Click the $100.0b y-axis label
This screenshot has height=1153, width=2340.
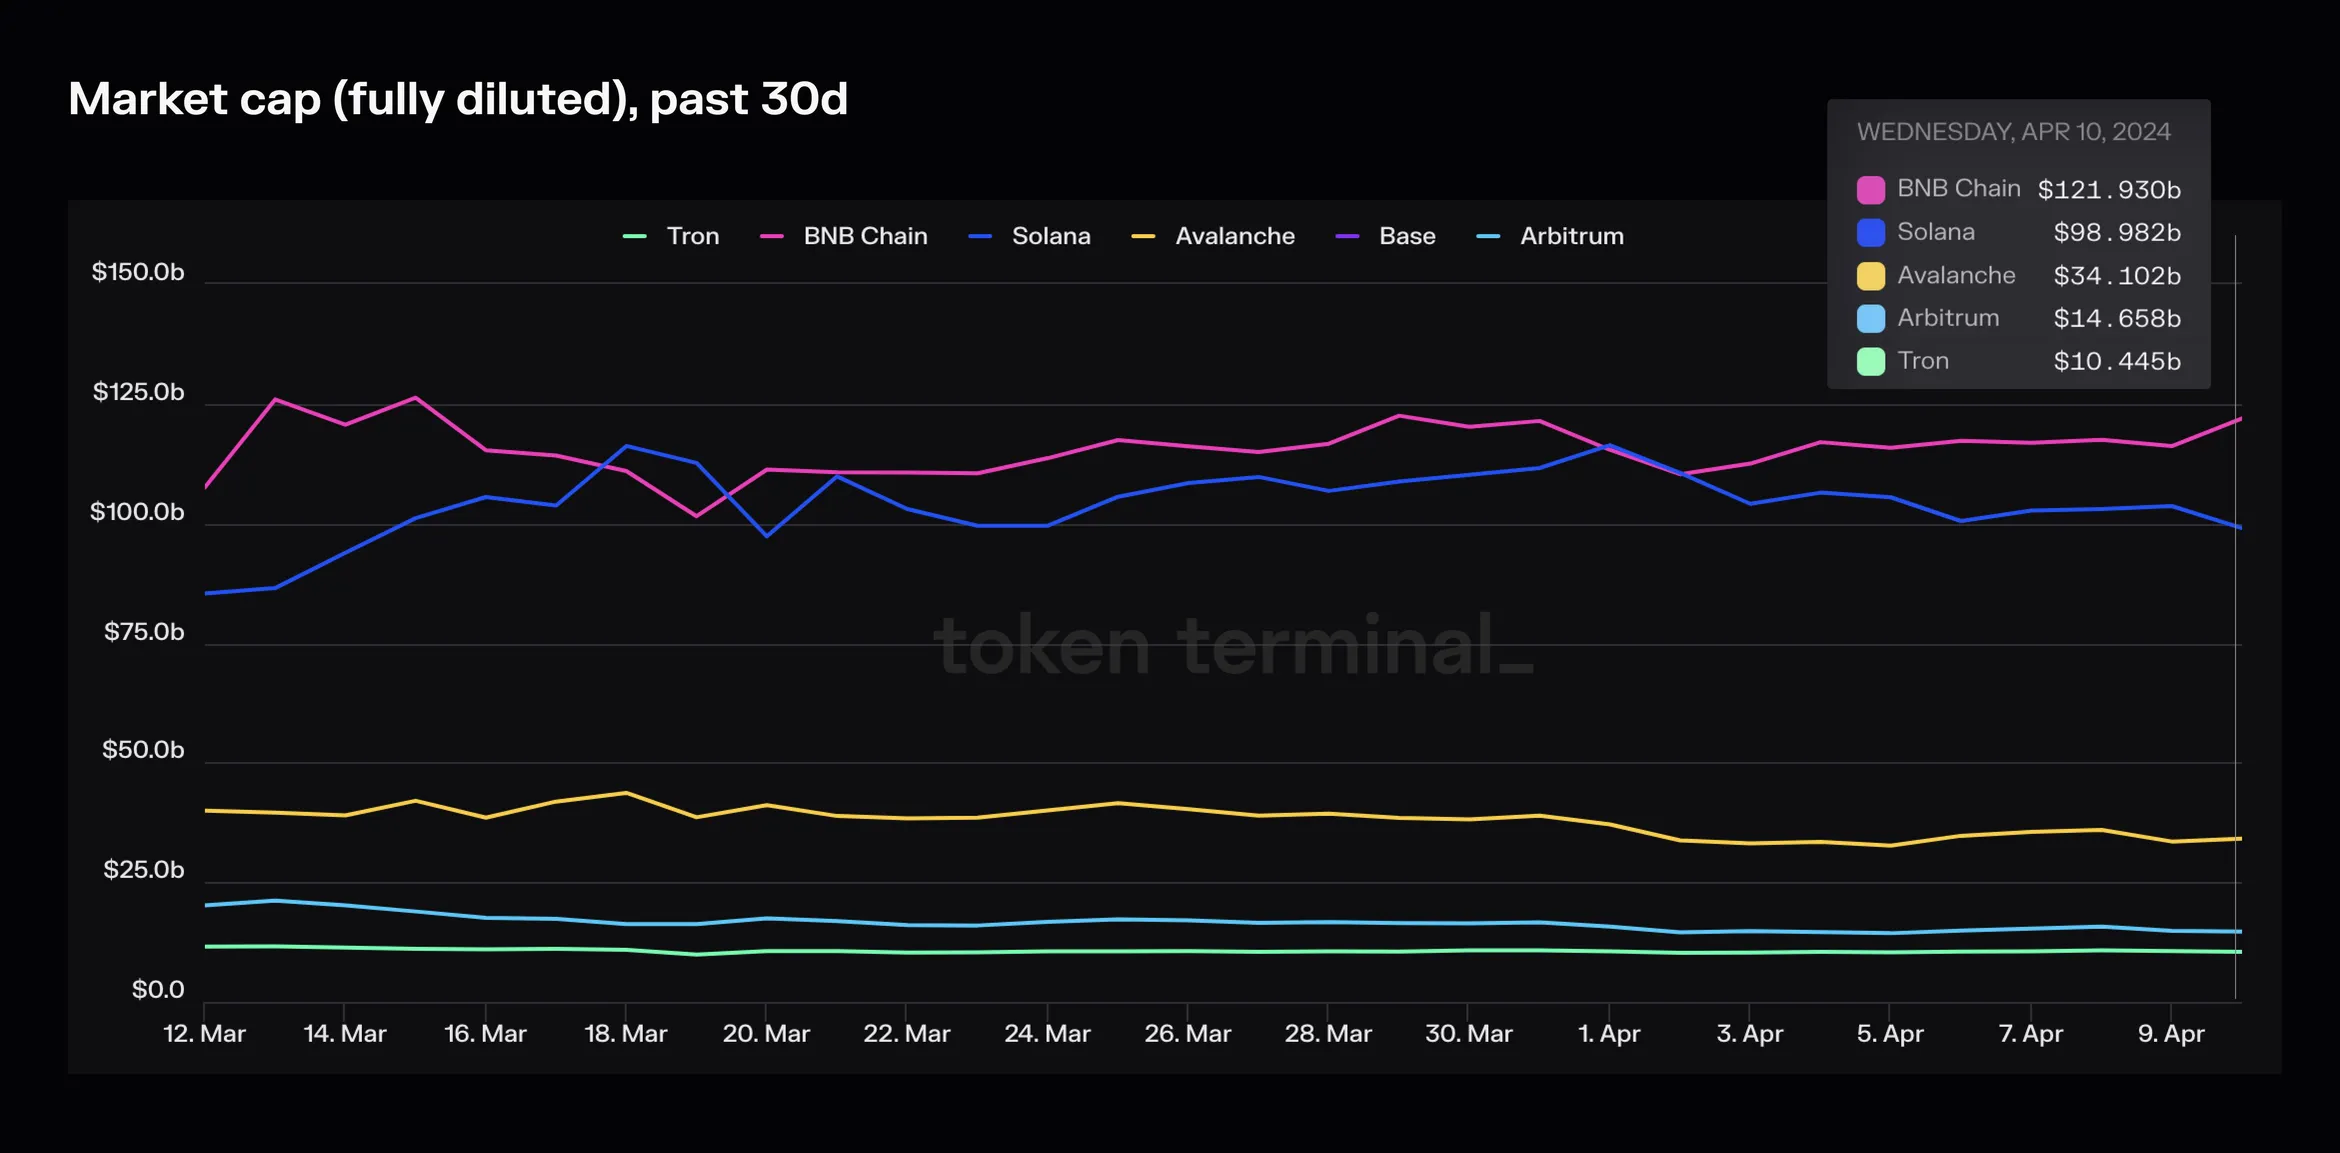click(x=137, y=512)
